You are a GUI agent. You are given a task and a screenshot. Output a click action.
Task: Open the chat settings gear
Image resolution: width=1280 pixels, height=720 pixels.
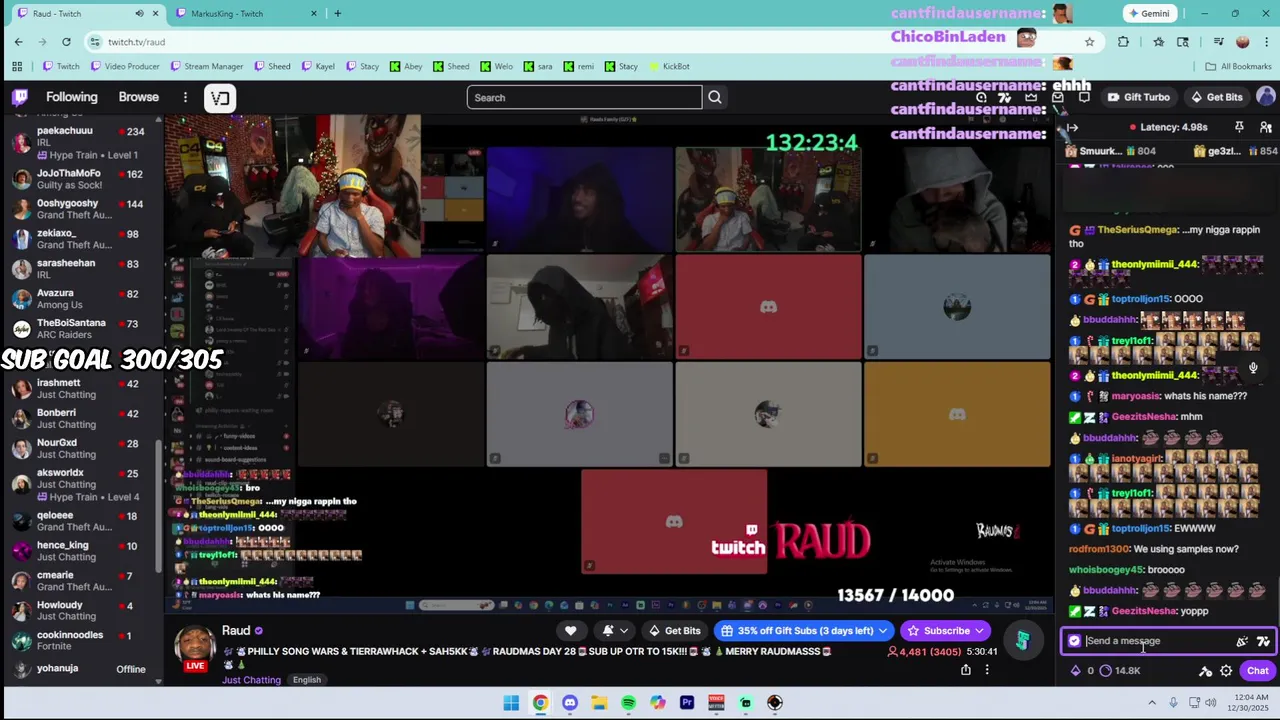tap(1226, 671)
